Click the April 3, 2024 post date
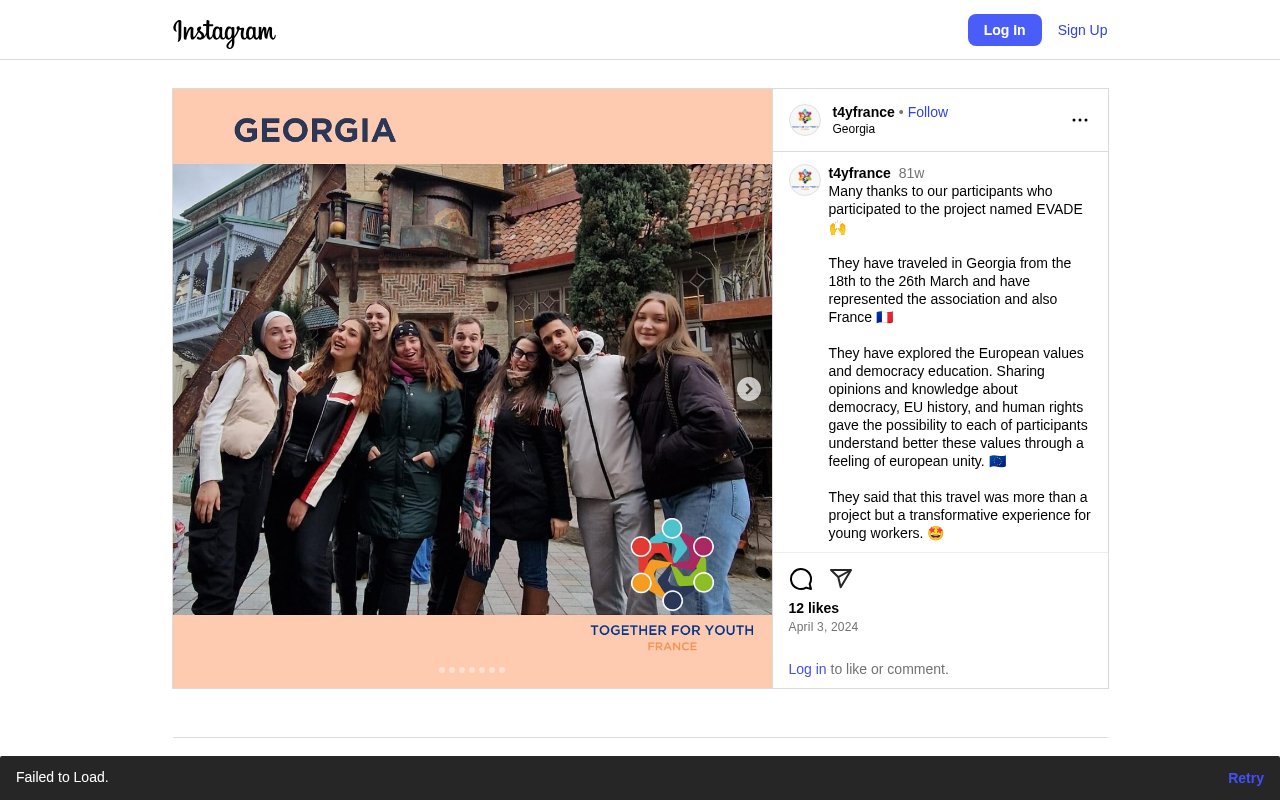 [x=823, y=627]
